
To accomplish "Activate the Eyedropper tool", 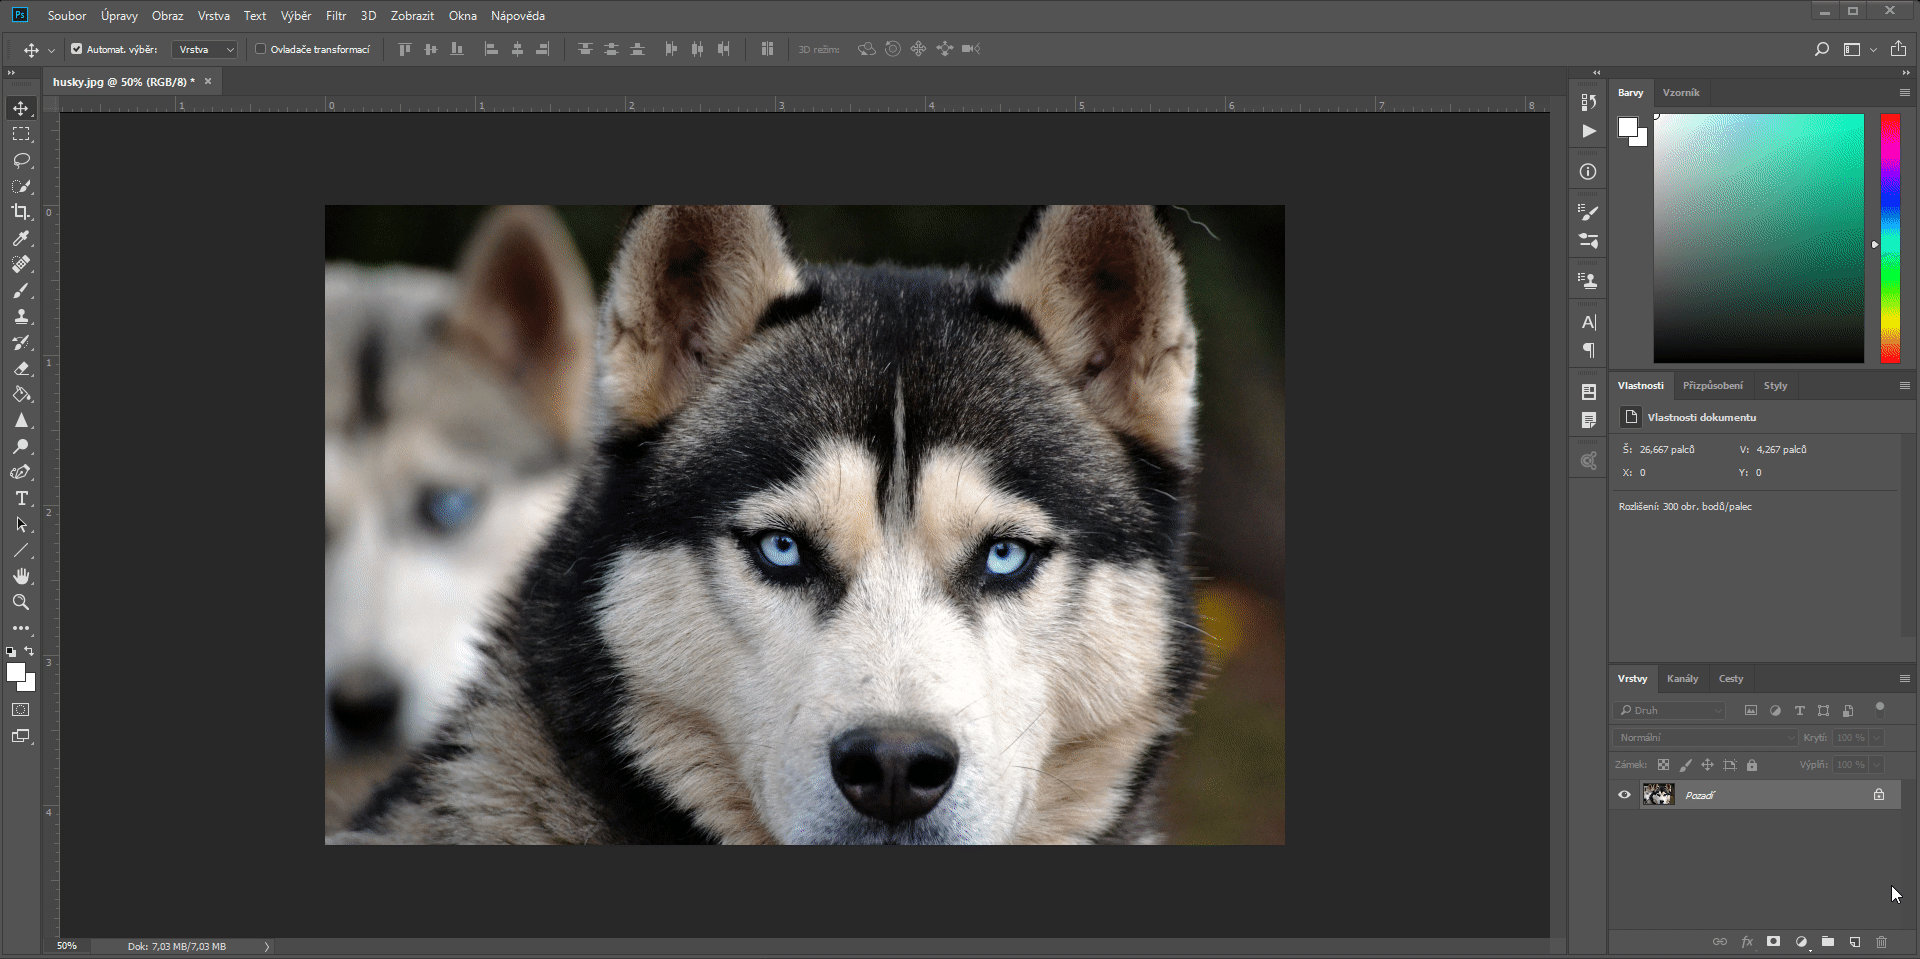I will pyautogui.click(x=21, y=239).
